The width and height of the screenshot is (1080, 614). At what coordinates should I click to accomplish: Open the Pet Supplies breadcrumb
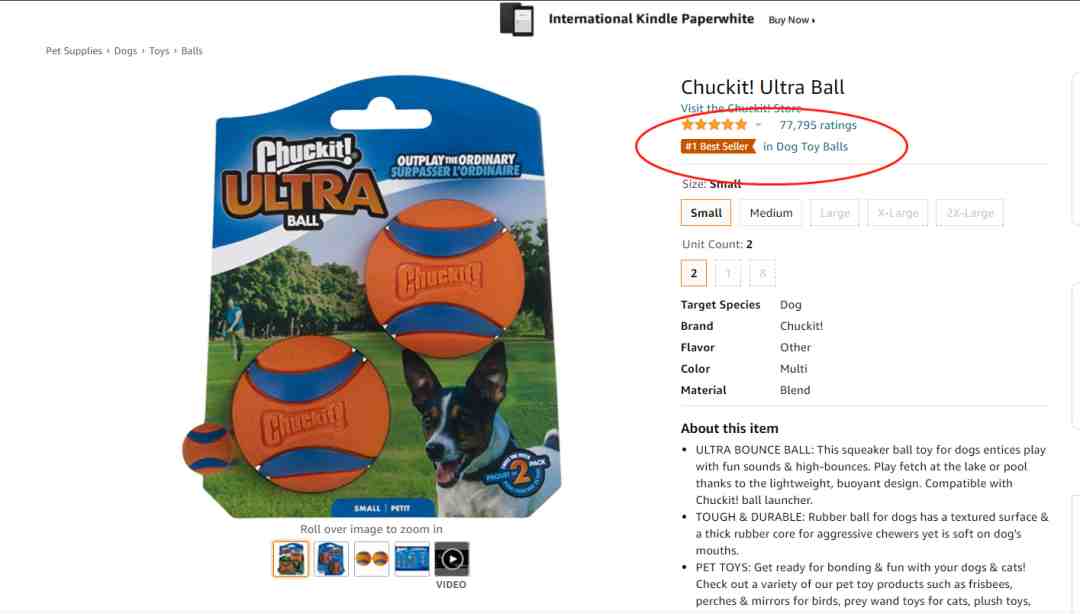click(74, 51)
